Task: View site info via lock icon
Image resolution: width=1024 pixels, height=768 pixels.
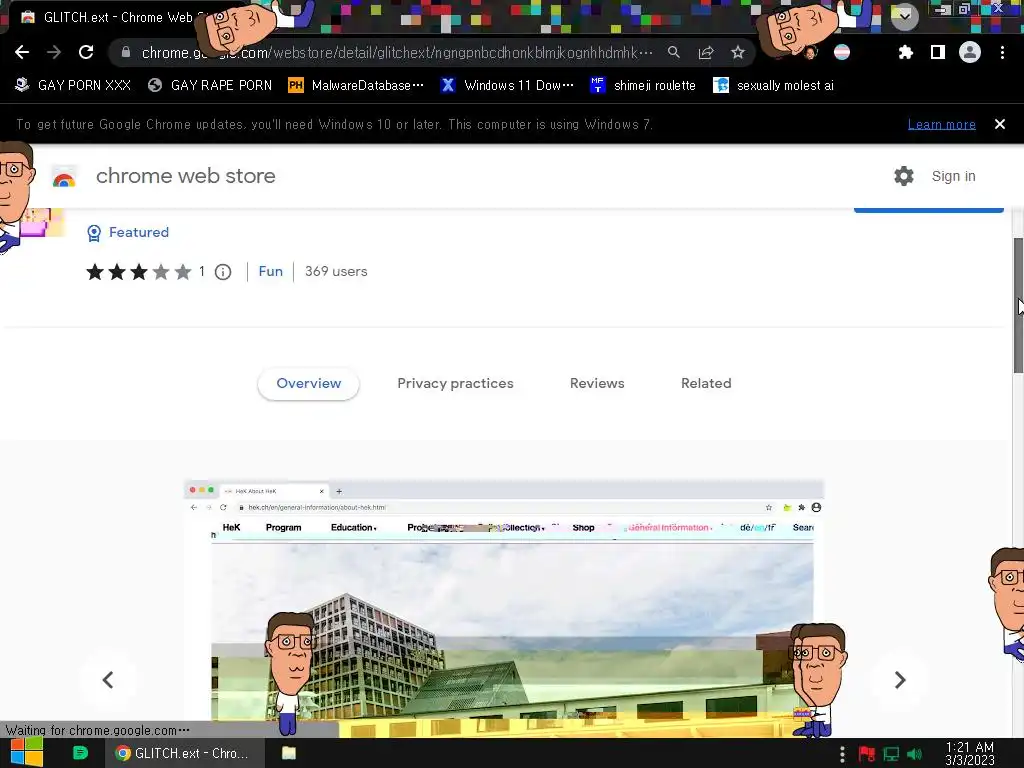Action: [125, 52]
